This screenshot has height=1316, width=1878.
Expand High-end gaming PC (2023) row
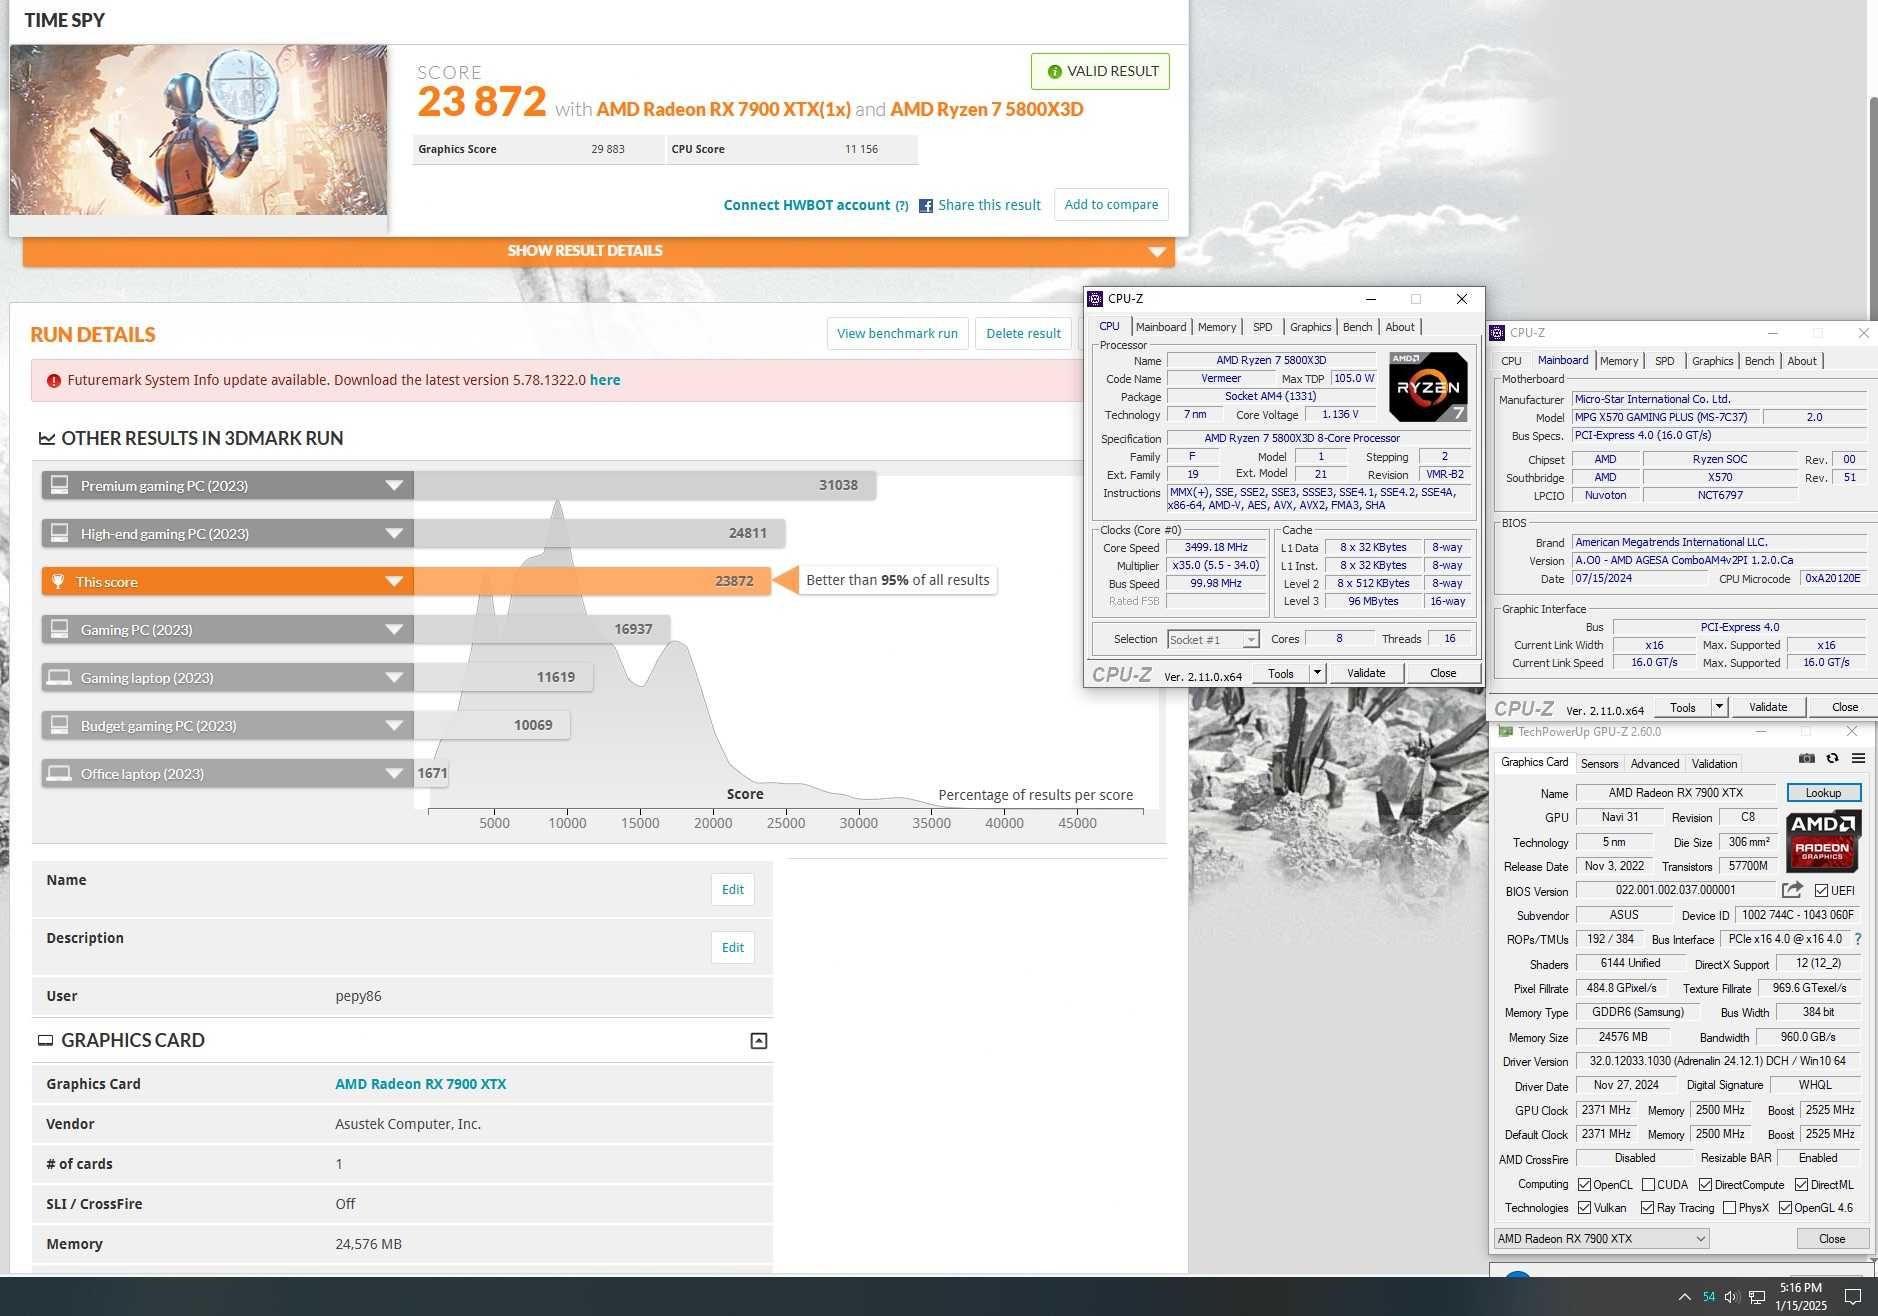coord(394,534)
